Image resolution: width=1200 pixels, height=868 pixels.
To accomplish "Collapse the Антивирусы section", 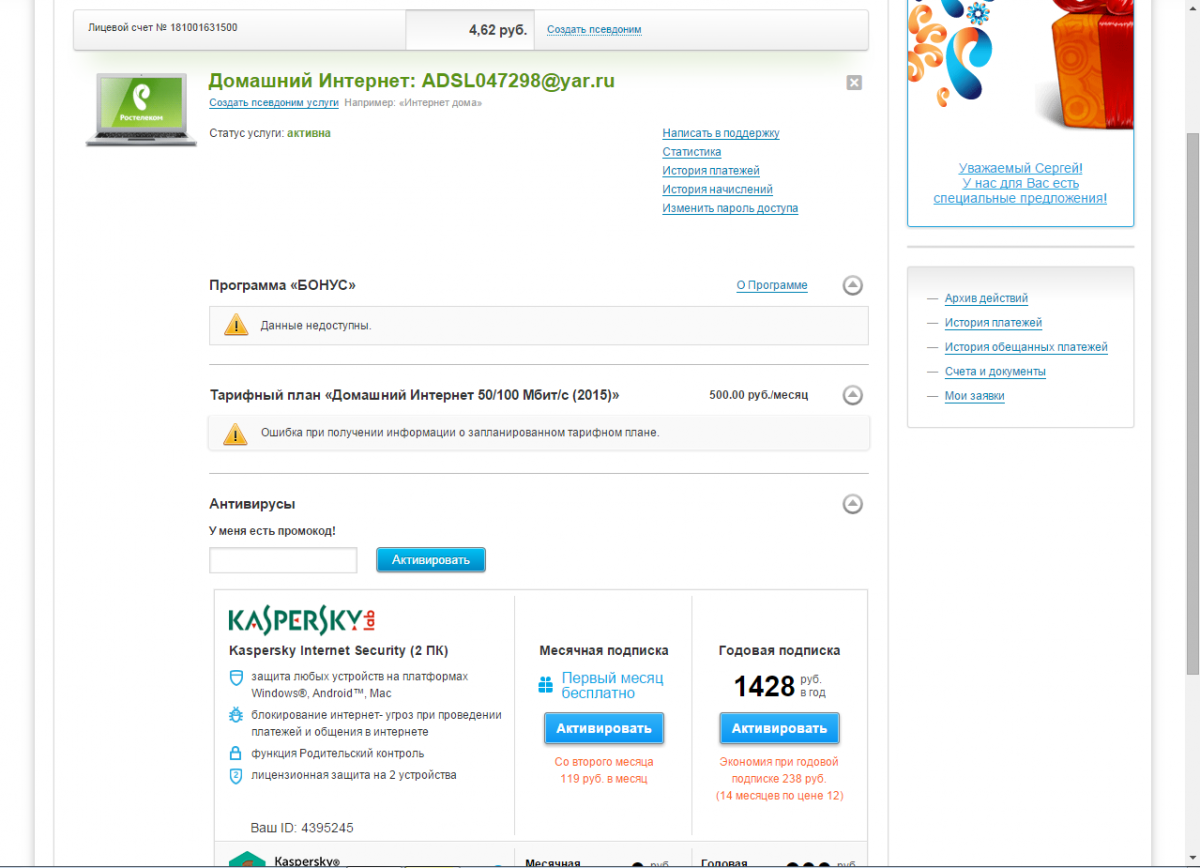I will (852, 504).
